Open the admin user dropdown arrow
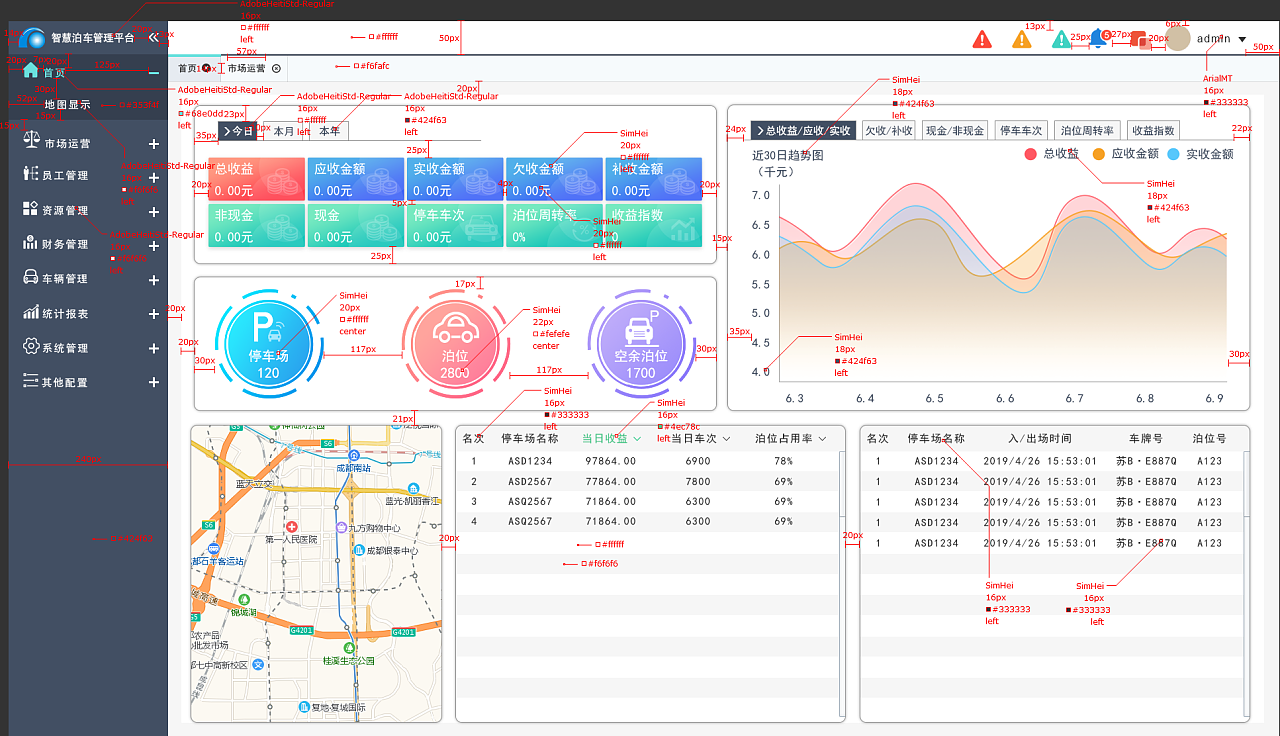1280x736 pixels. click(x=1242, y=40)
